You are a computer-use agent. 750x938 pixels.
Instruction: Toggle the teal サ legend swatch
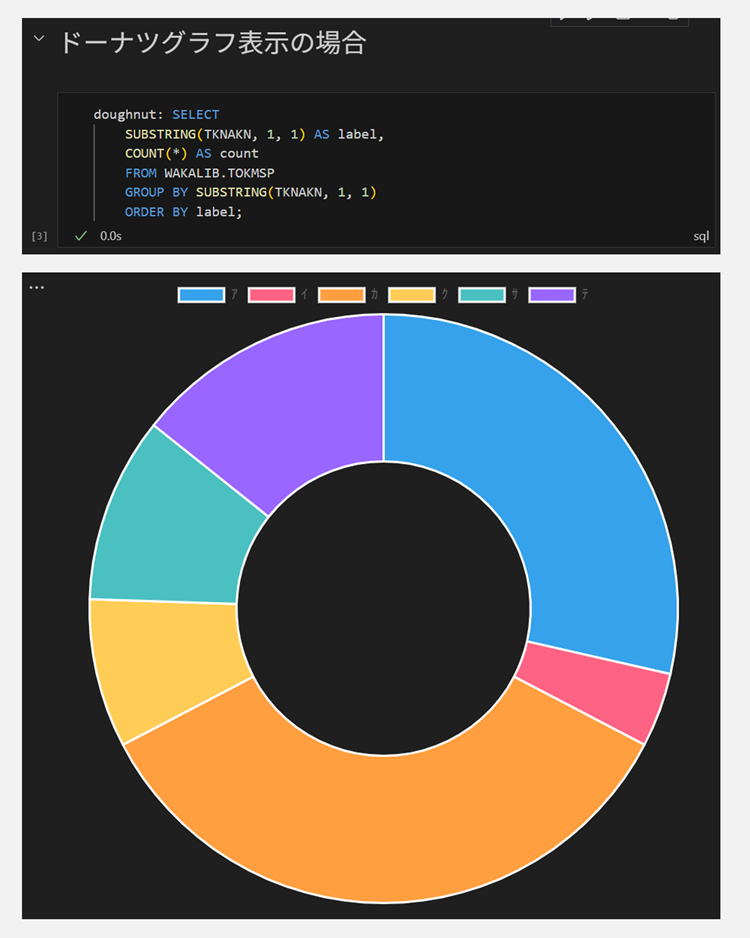coord(482,295)
